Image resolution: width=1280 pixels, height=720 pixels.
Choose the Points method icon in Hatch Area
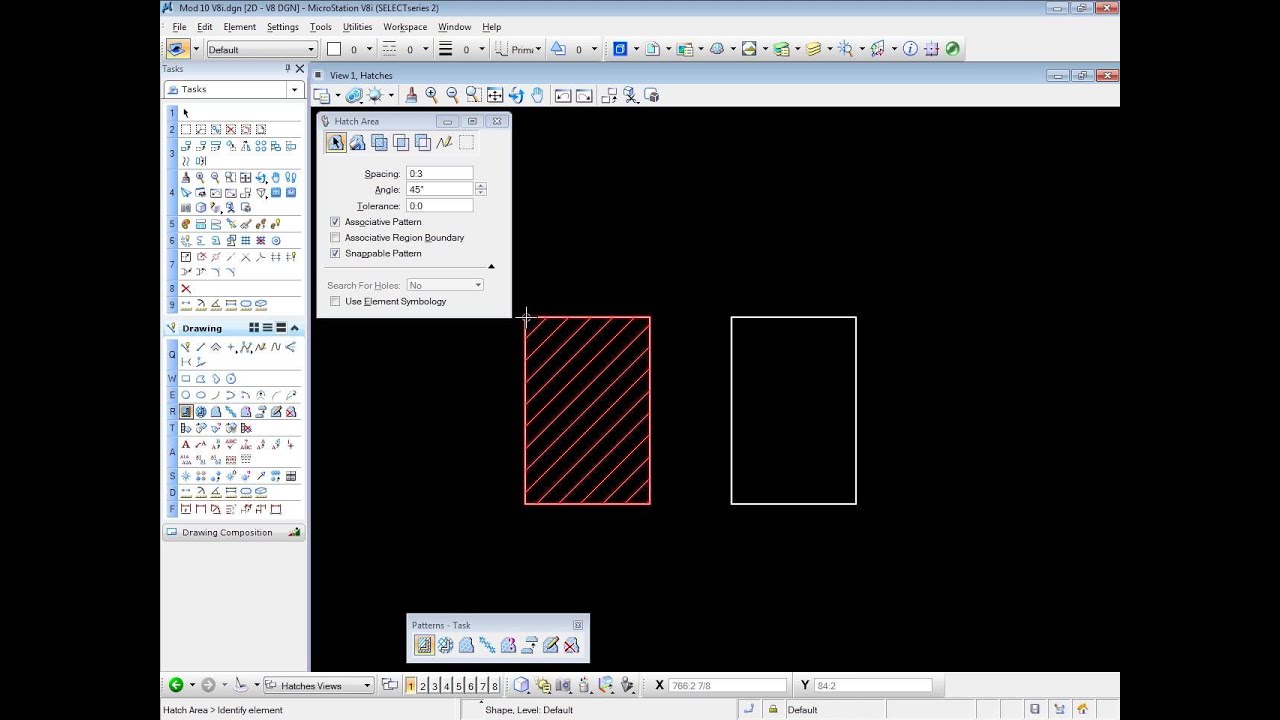point(444,143)
